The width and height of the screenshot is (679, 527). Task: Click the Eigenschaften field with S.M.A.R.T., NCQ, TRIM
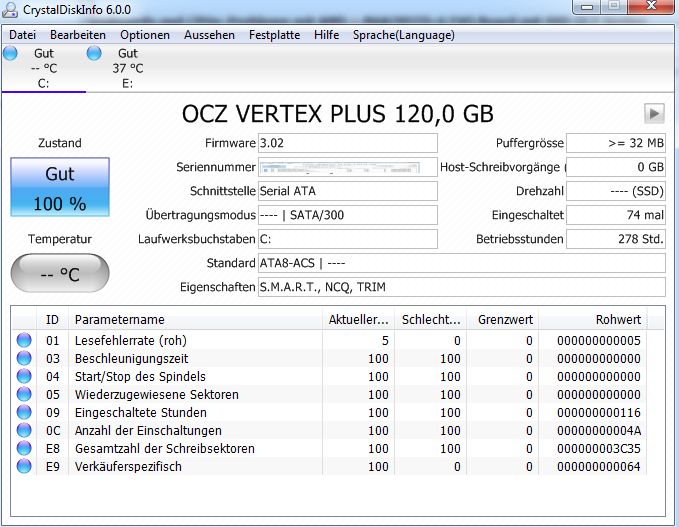point(462,287)
